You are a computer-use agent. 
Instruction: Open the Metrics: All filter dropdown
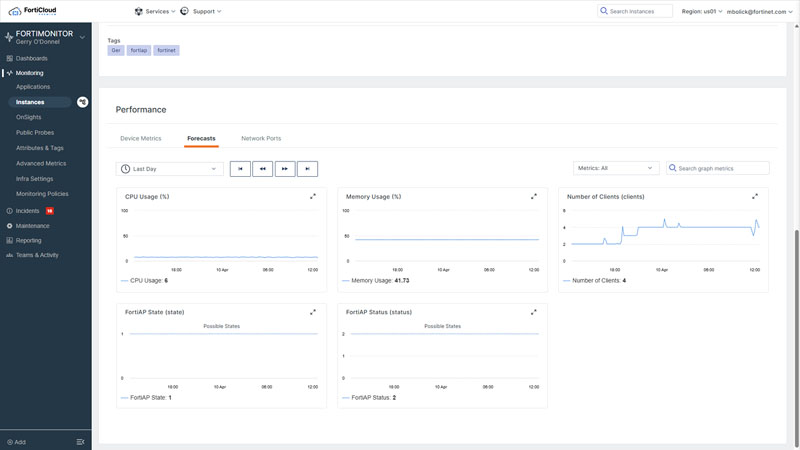point(615,168)
